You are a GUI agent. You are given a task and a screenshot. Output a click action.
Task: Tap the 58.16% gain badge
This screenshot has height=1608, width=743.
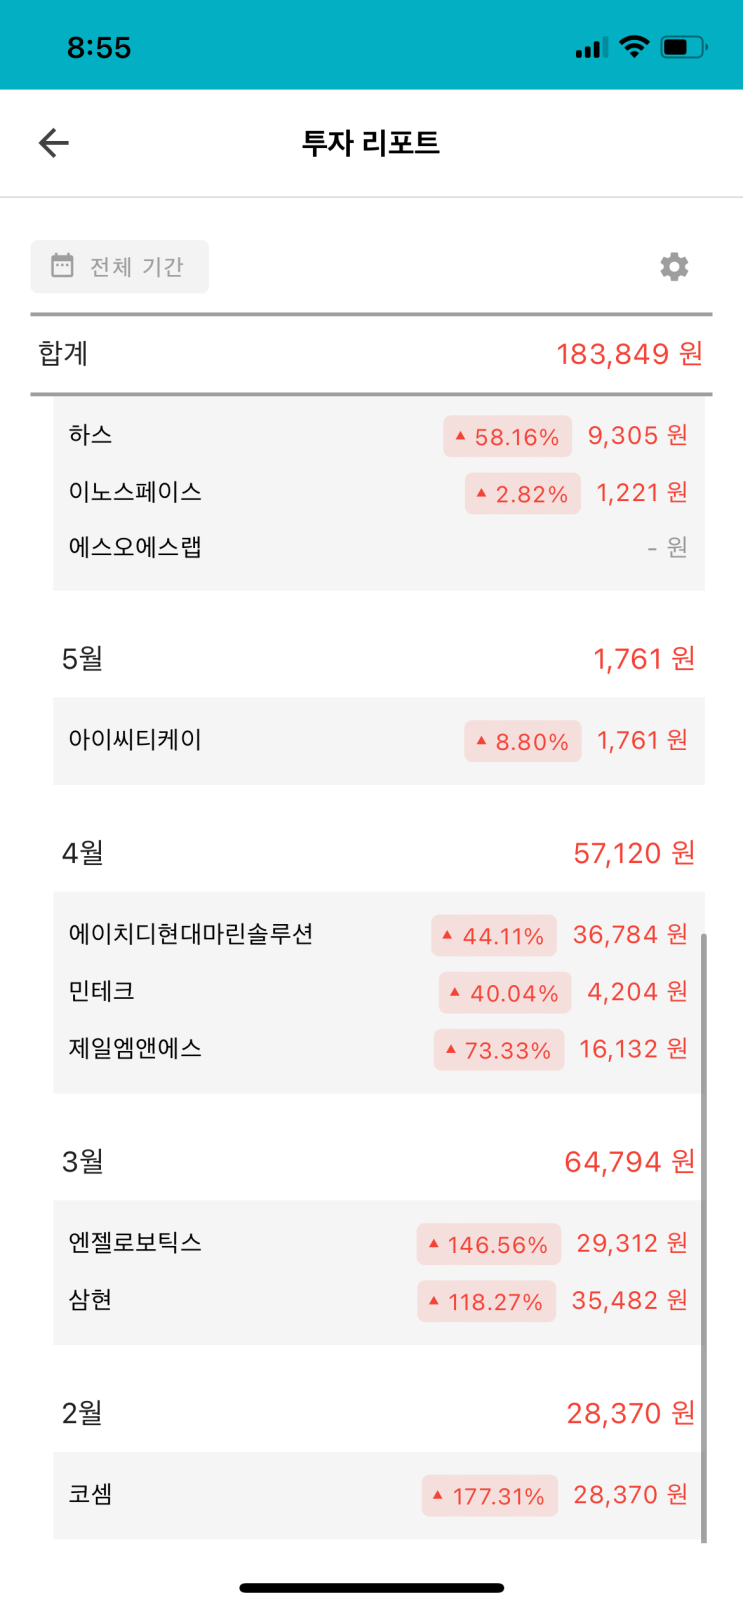point(507,437)
